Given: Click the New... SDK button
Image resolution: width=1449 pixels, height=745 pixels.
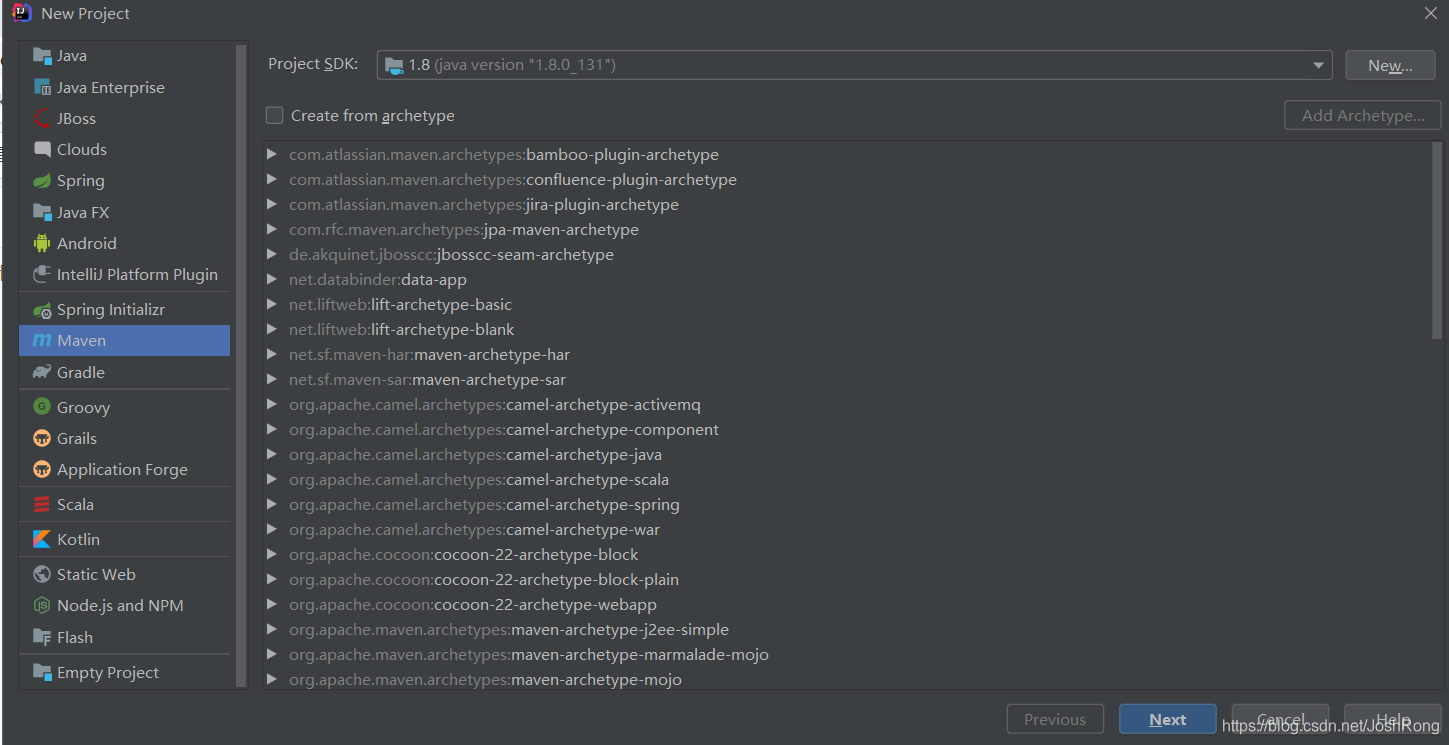Looking at the screenshot, I should 1390,65.
